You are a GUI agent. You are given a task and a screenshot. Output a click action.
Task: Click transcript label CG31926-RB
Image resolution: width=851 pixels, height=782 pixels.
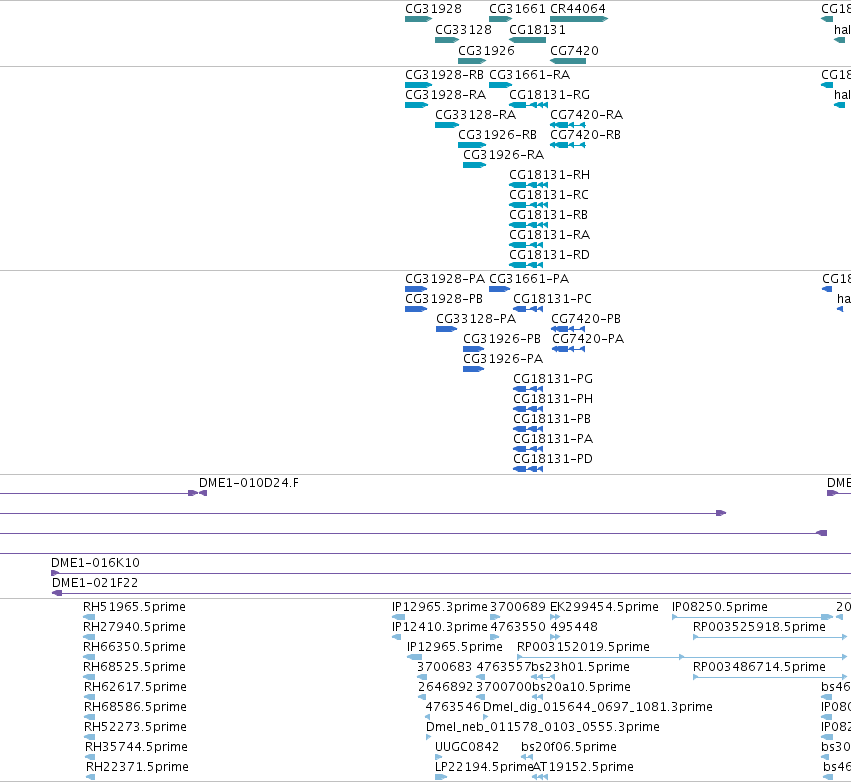[498, 135]
